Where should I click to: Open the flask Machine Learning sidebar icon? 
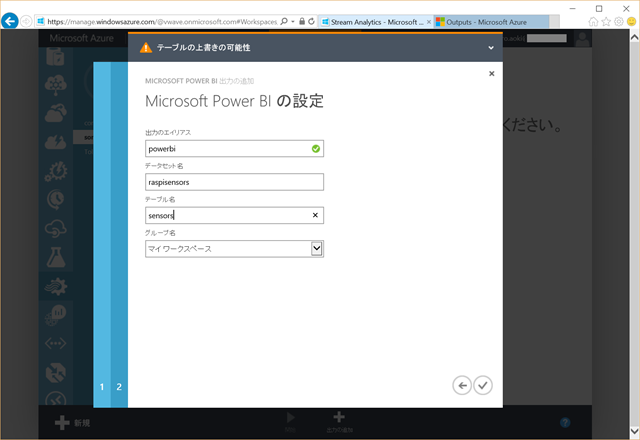56,257
